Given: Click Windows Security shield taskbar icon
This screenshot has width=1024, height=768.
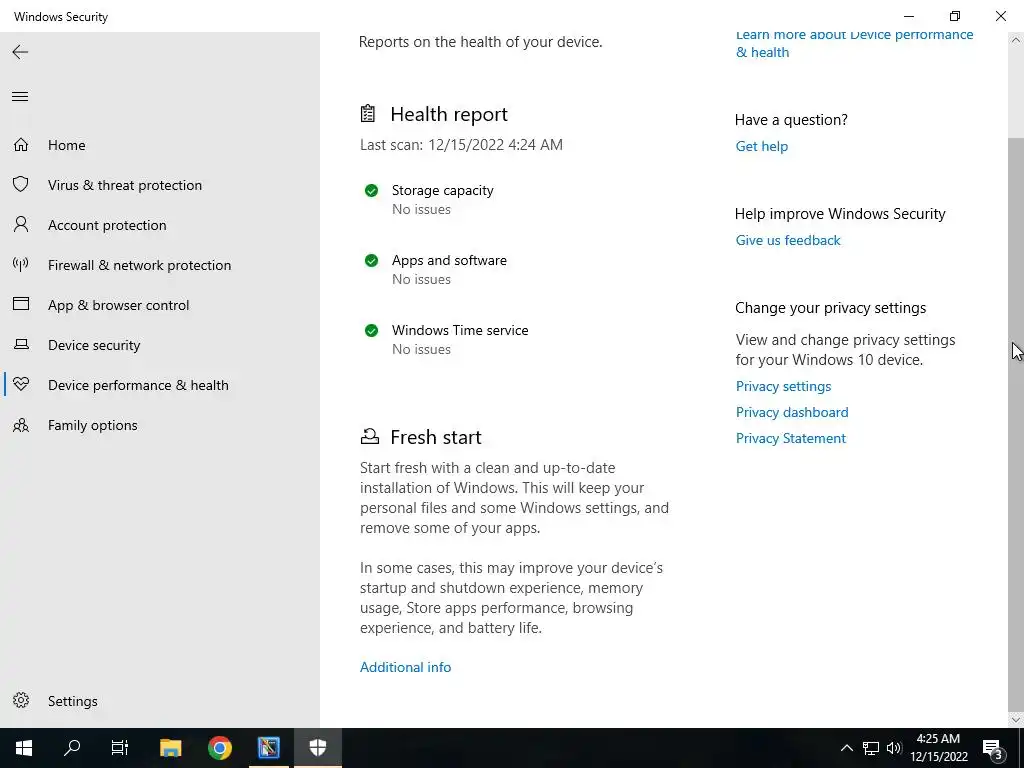Looking at the screenshot, I should point(317,748).
